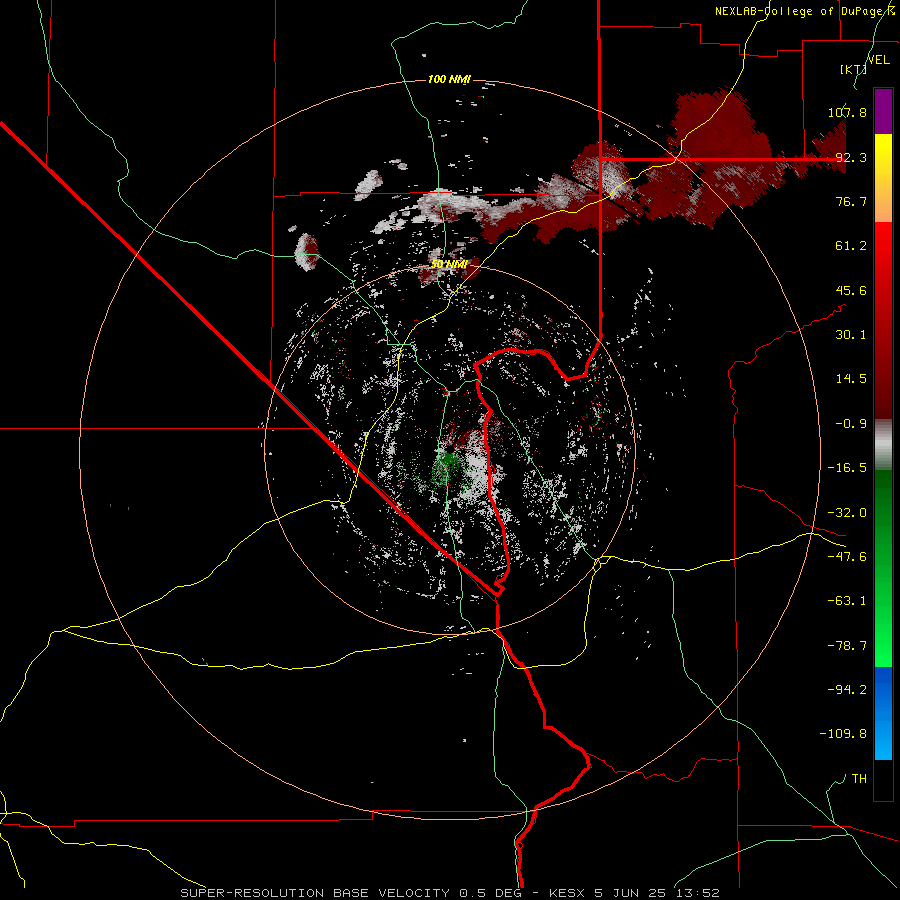Click the blue segment of the color bar
This screenshot has height=900, width=900.
pos(883,713)
